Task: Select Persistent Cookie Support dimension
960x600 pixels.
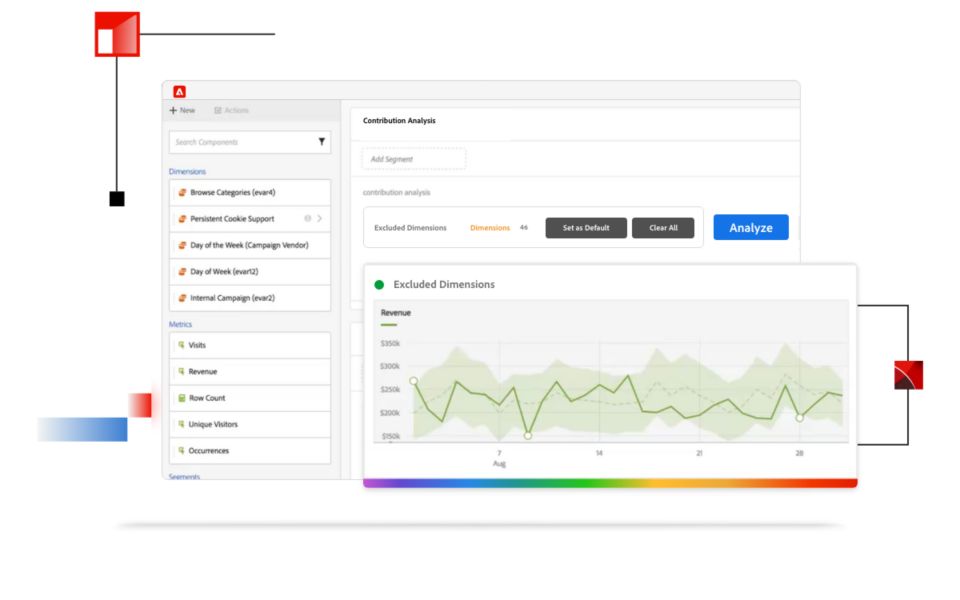Action: pyautogui.click(x=250, y=219)
